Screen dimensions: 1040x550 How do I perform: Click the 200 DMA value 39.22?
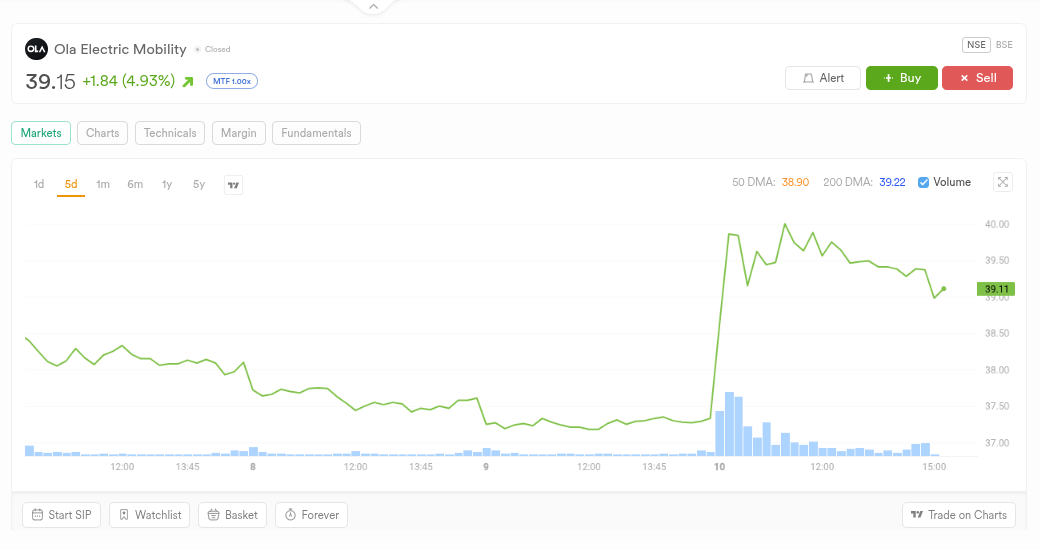pyautogui.click(x=892, y=182)
